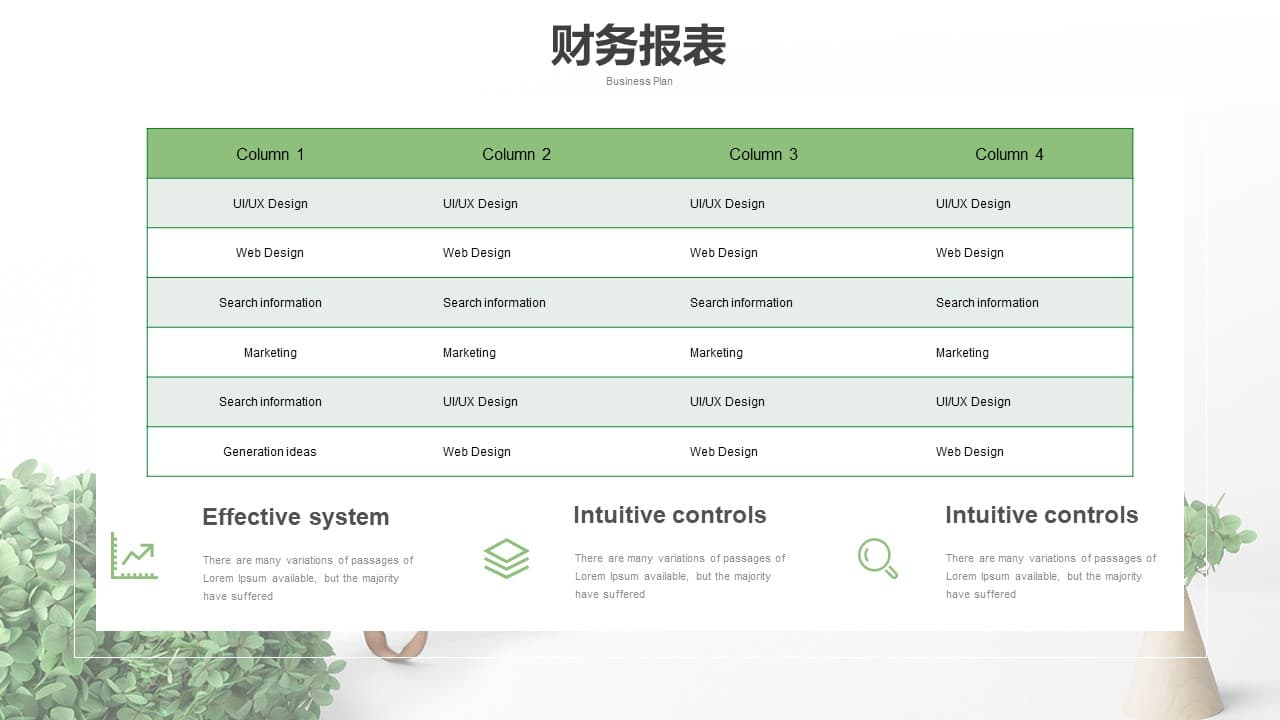Select Intuitive controls heading beside layers icon
The height and width of the screenshot is (720, 1280).
[670, 515]
